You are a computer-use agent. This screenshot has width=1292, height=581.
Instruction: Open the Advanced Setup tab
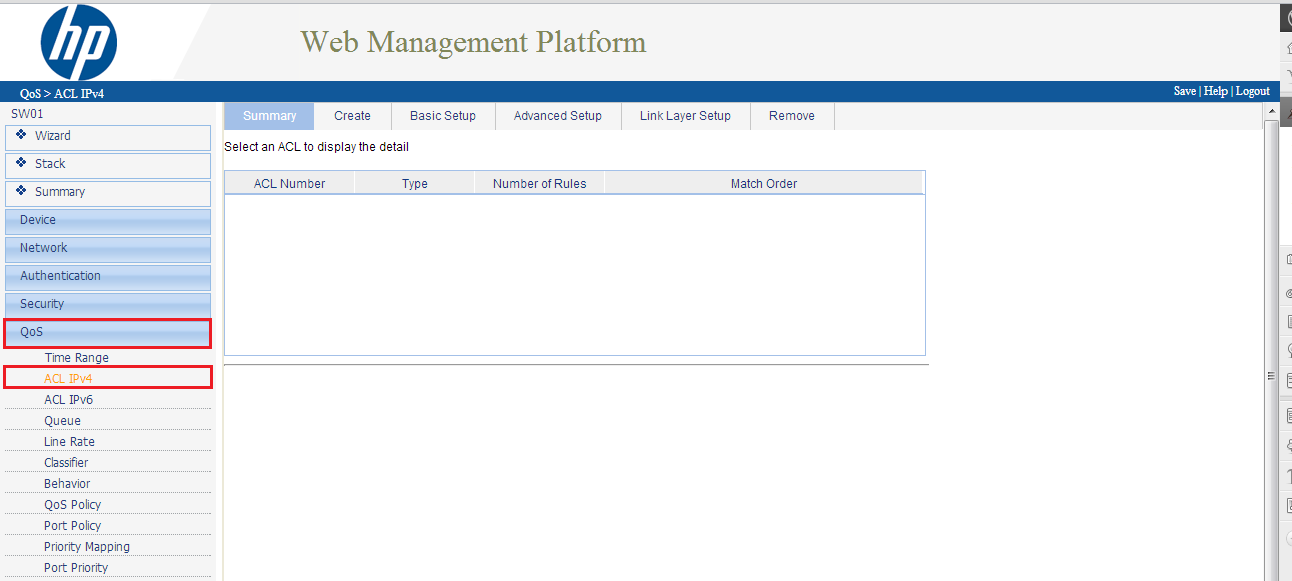[x=557, y=116]
